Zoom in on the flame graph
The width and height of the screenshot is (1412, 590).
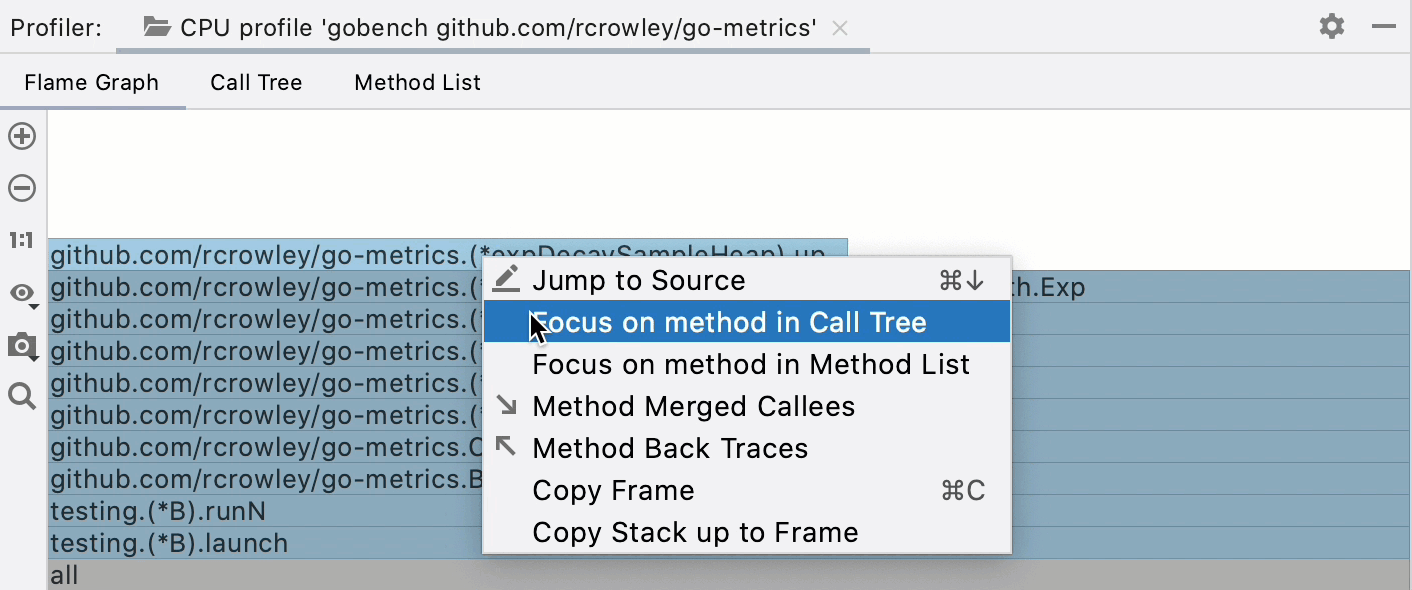tap(22, 136)
